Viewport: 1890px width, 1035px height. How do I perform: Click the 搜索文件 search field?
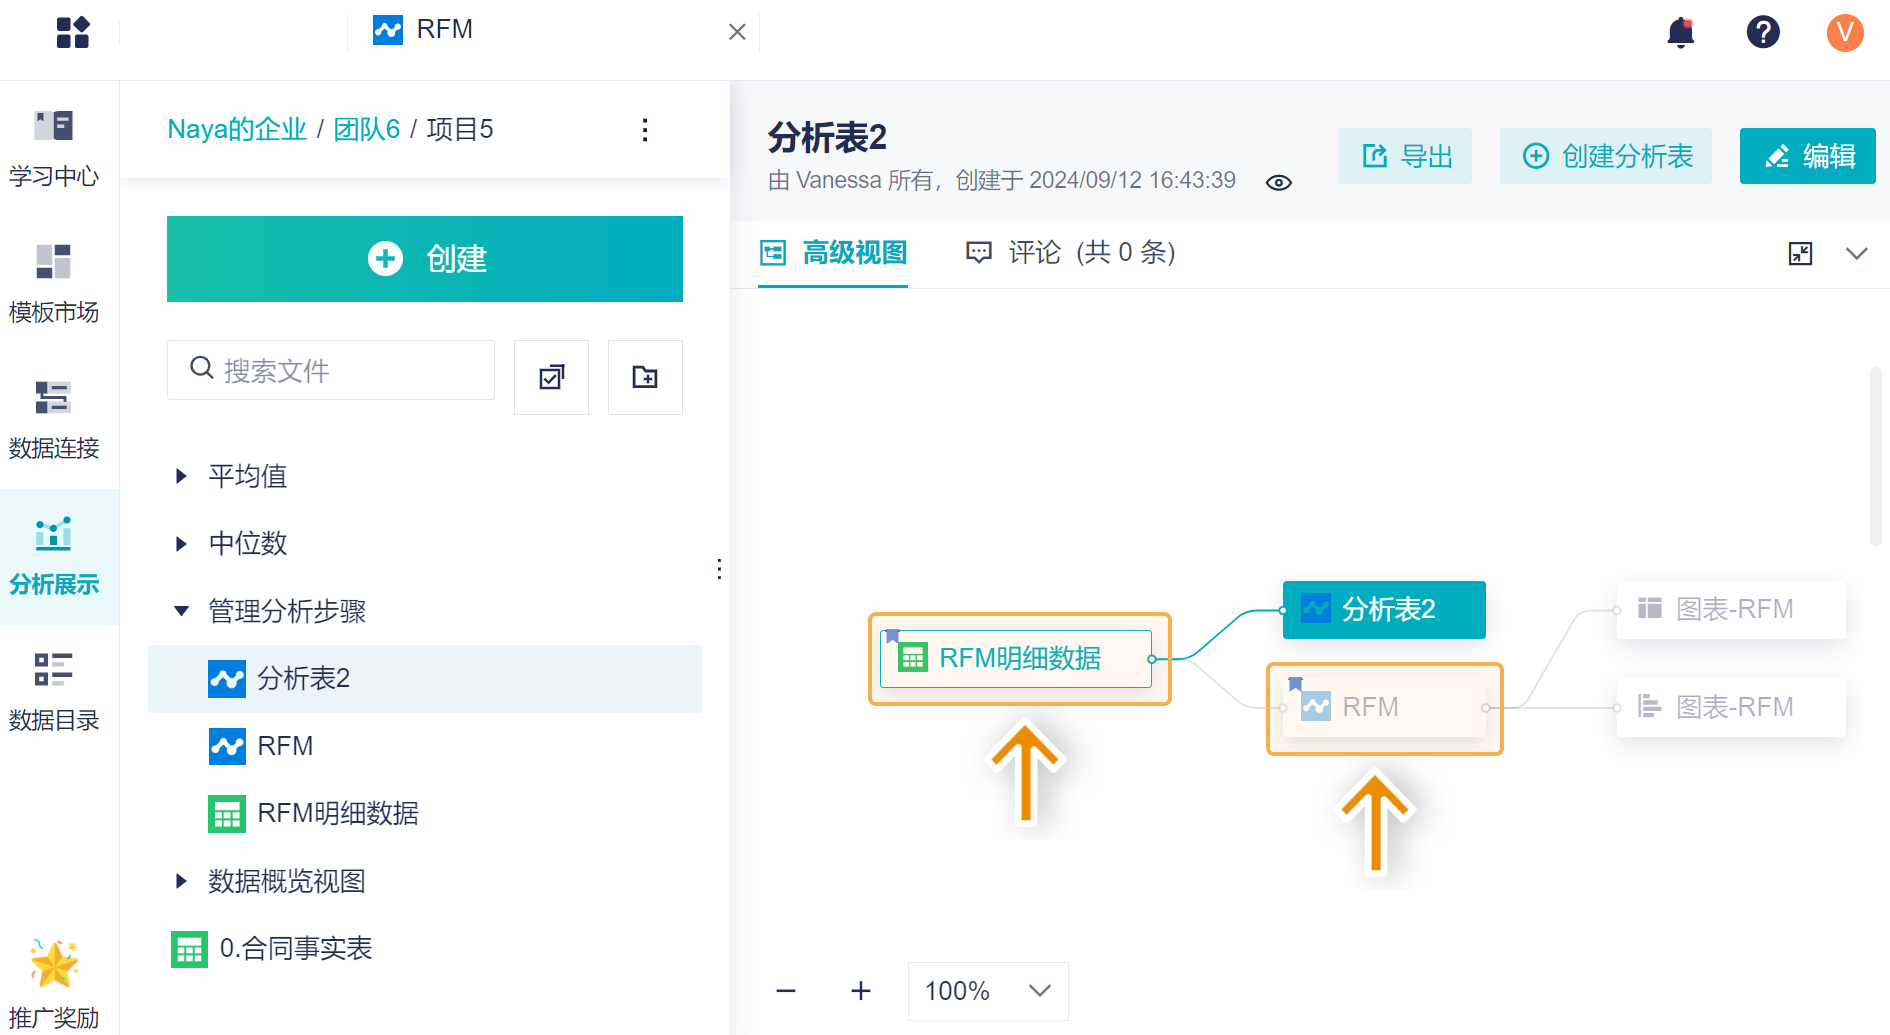[331, 370]
